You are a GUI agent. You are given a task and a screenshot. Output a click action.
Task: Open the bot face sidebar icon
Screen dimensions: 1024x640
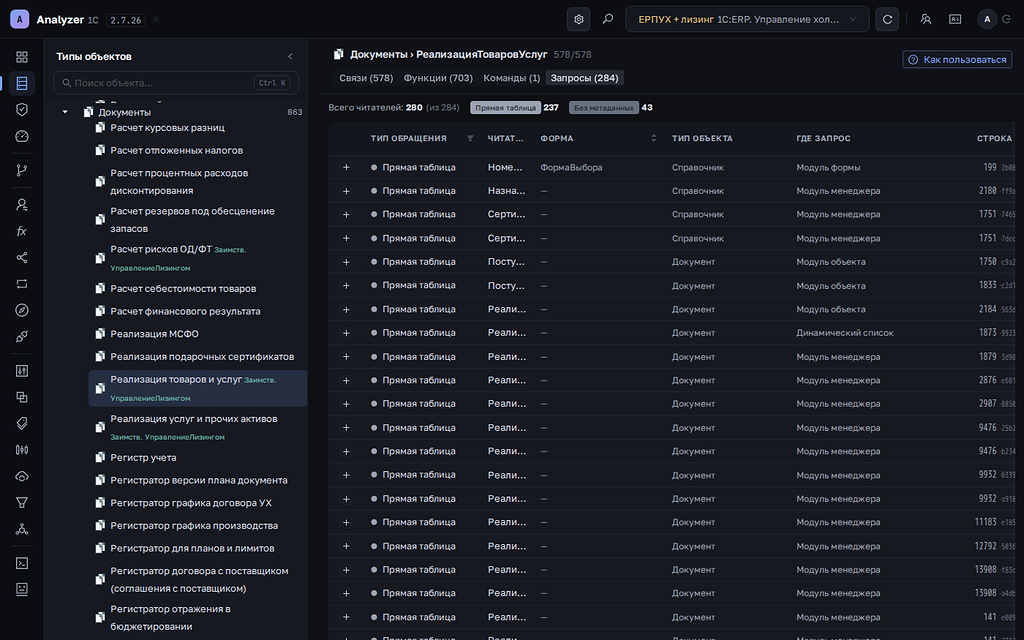pos(22,590)
